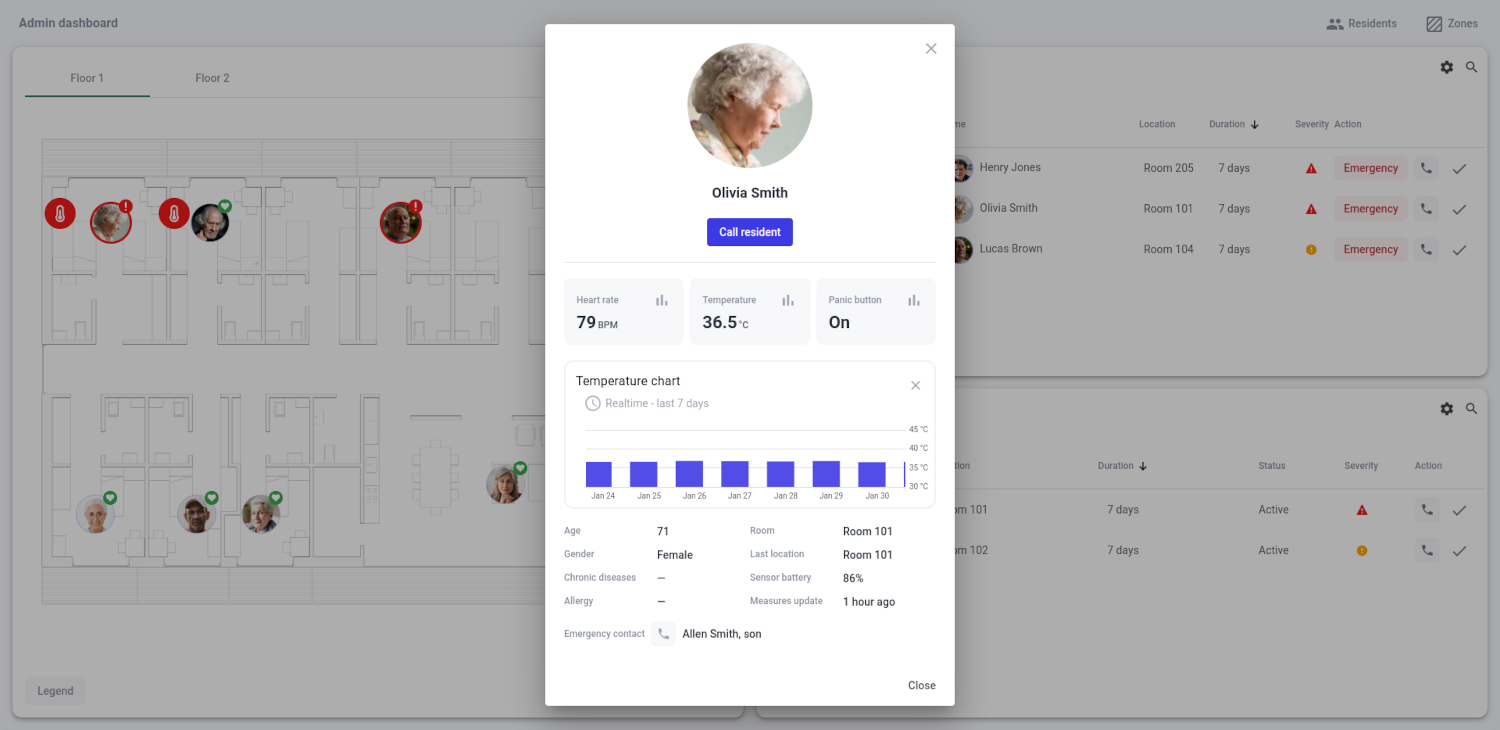Open the Zones view
Viewport: 1500px width, 730px height.
(1452, 23)
